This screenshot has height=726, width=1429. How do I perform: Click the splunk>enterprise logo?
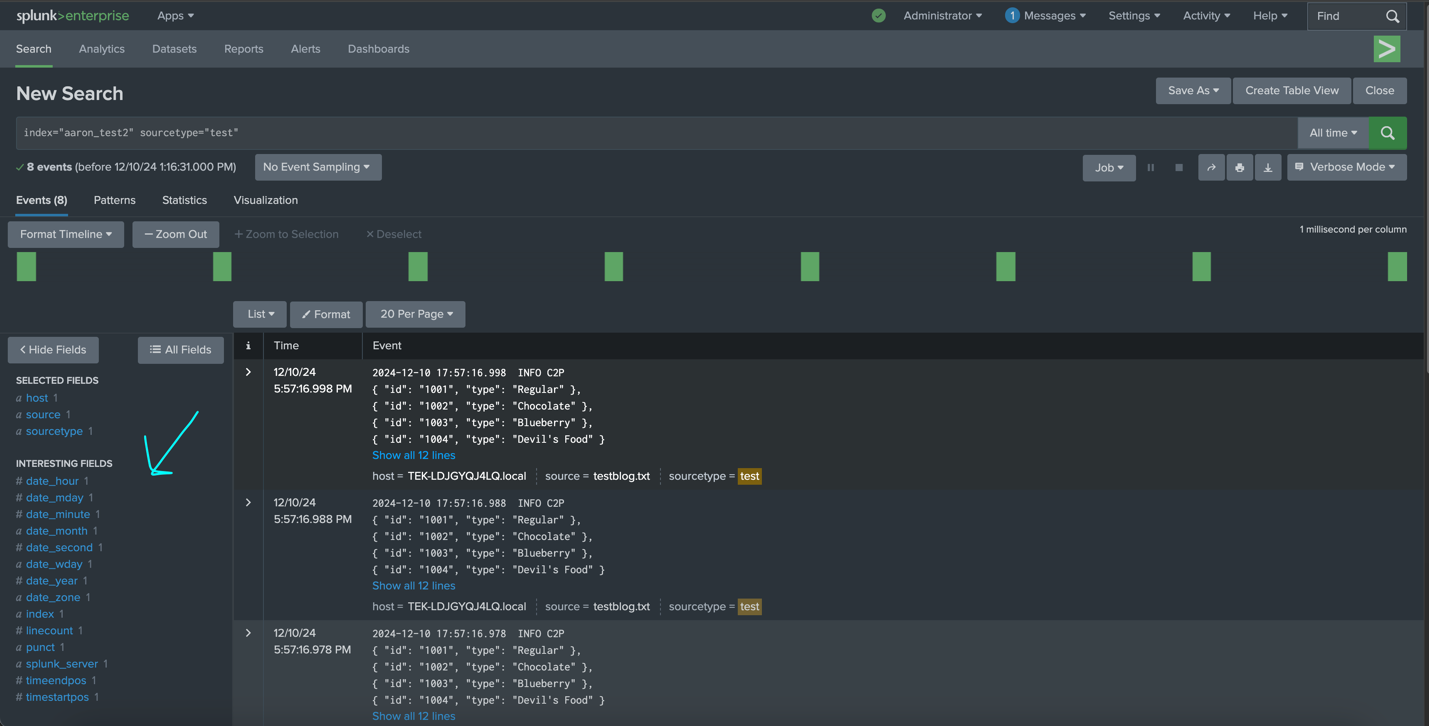tap(71, 15)
